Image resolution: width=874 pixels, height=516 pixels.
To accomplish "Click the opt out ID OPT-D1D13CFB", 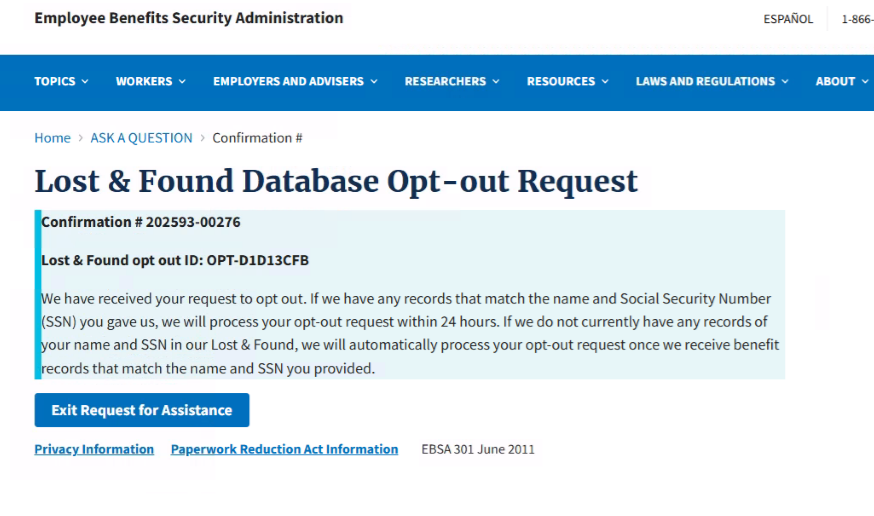I will (258, 260).
